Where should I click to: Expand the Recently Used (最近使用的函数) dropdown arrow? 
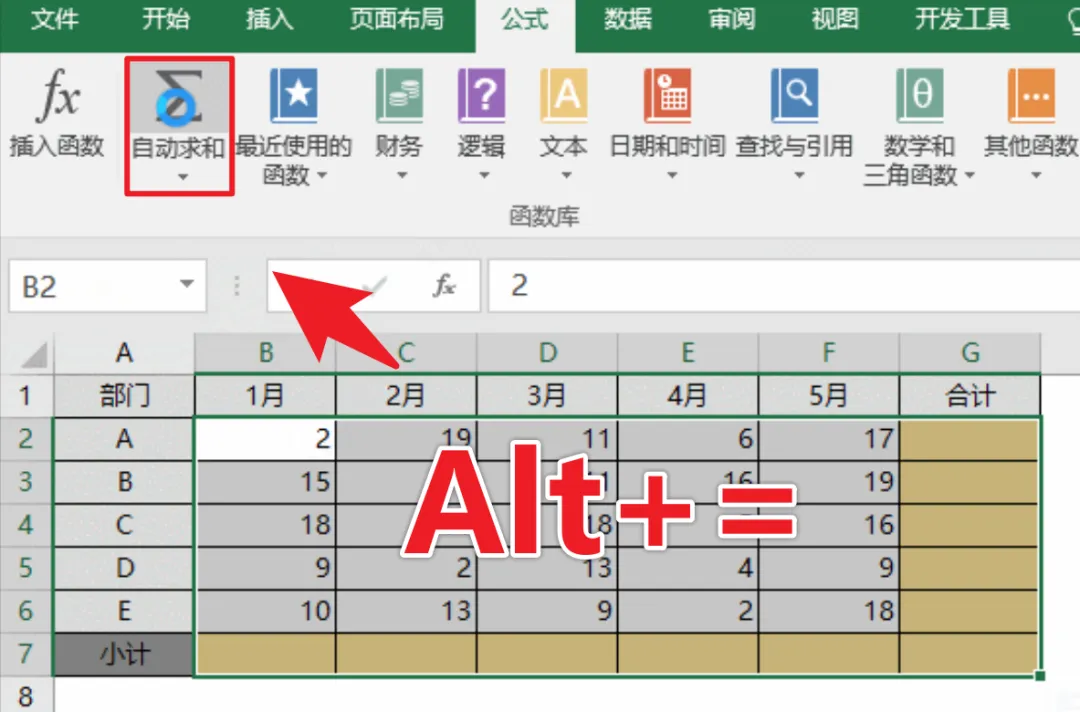coord(321,176)
